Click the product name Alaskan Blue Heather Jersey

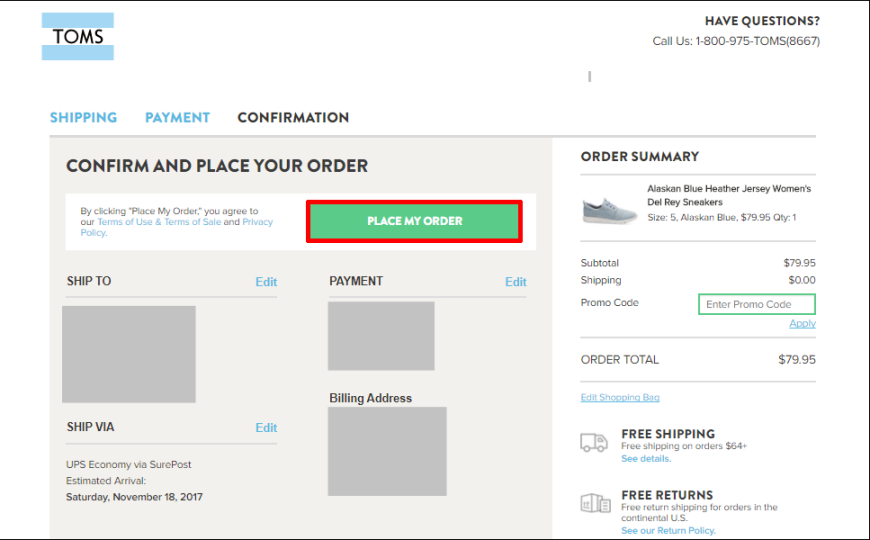[729, 195]
